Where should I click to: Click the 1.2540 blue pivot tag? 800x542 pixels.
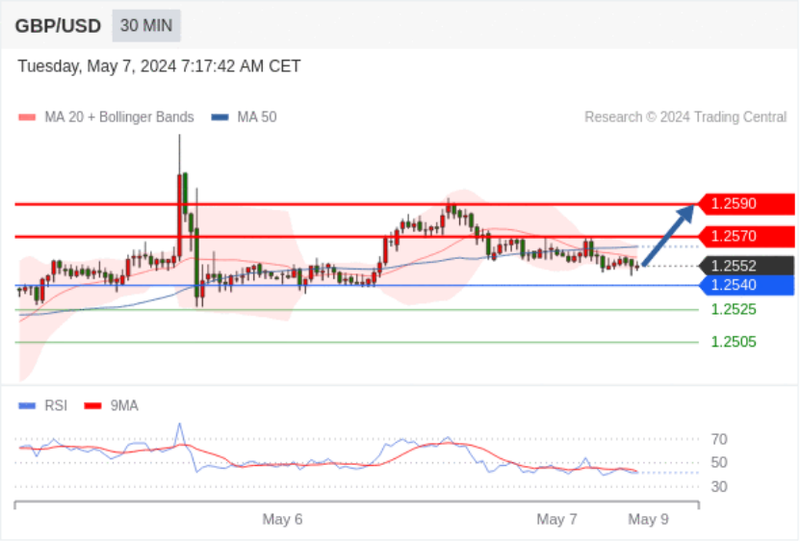point(746,285)
